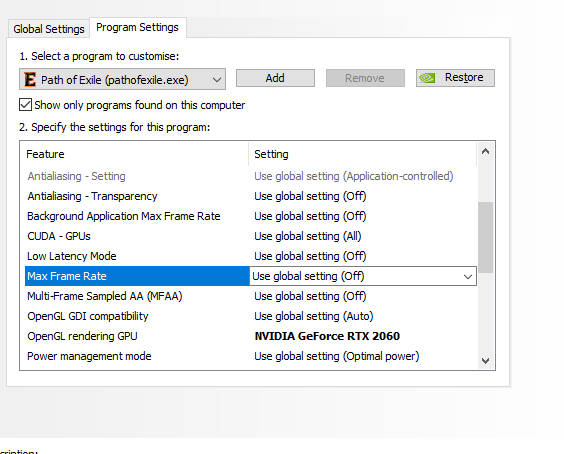The width and height of the screenshot is (564, 454).
Task: Select the greyed Antialiasing - Setting row
Action: tap(251, 176)
